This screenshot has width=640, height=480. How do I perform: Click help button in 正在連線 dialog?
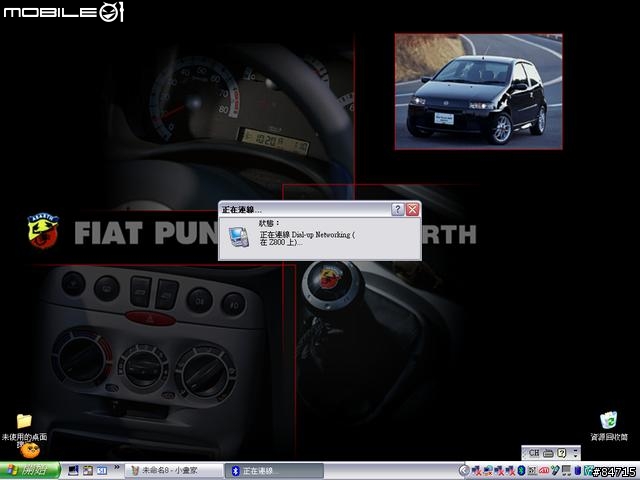tap(398, 209)
